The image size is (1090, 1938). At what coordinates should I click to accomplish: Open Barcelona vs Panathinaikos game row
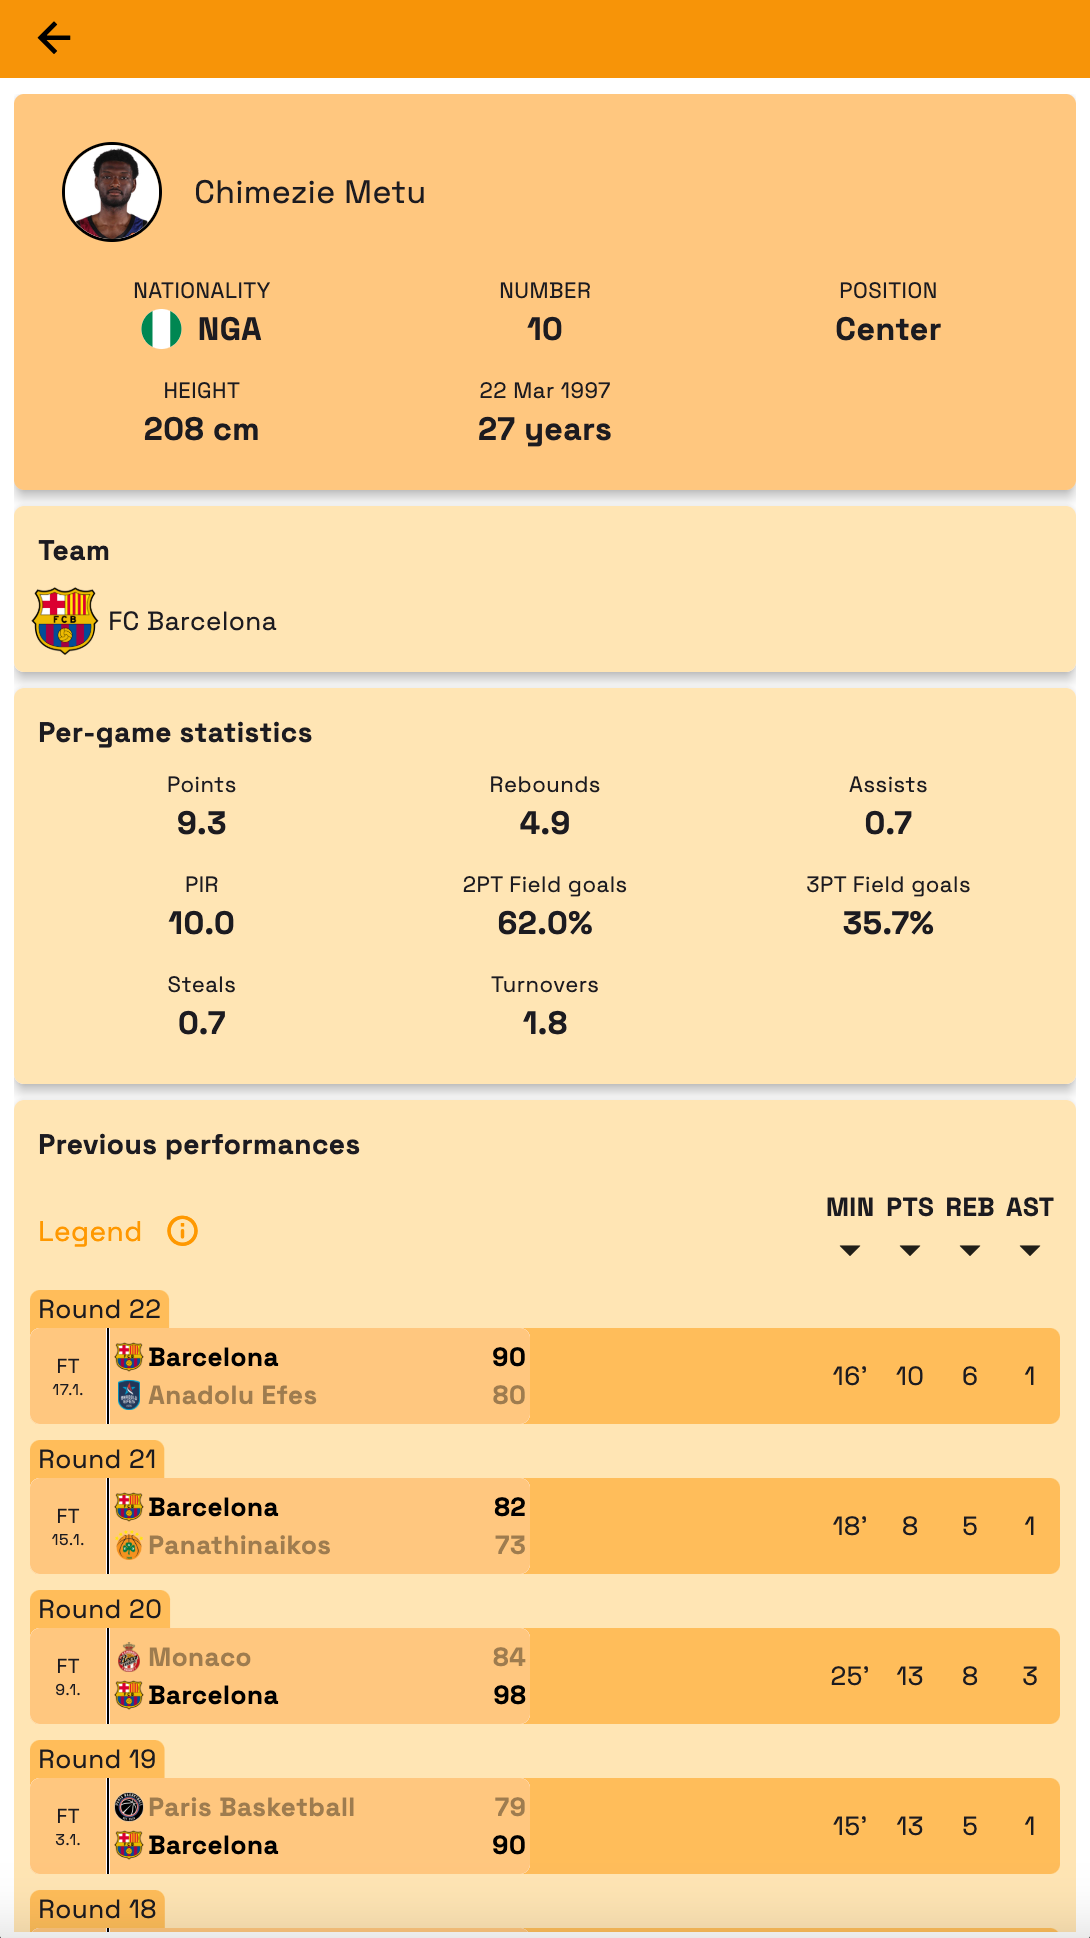point(544,1526)
